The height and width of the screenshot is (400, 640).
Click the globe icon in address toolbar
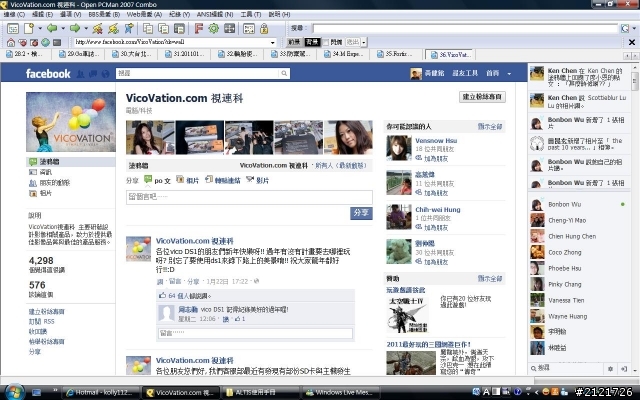[x=46, y=42]
